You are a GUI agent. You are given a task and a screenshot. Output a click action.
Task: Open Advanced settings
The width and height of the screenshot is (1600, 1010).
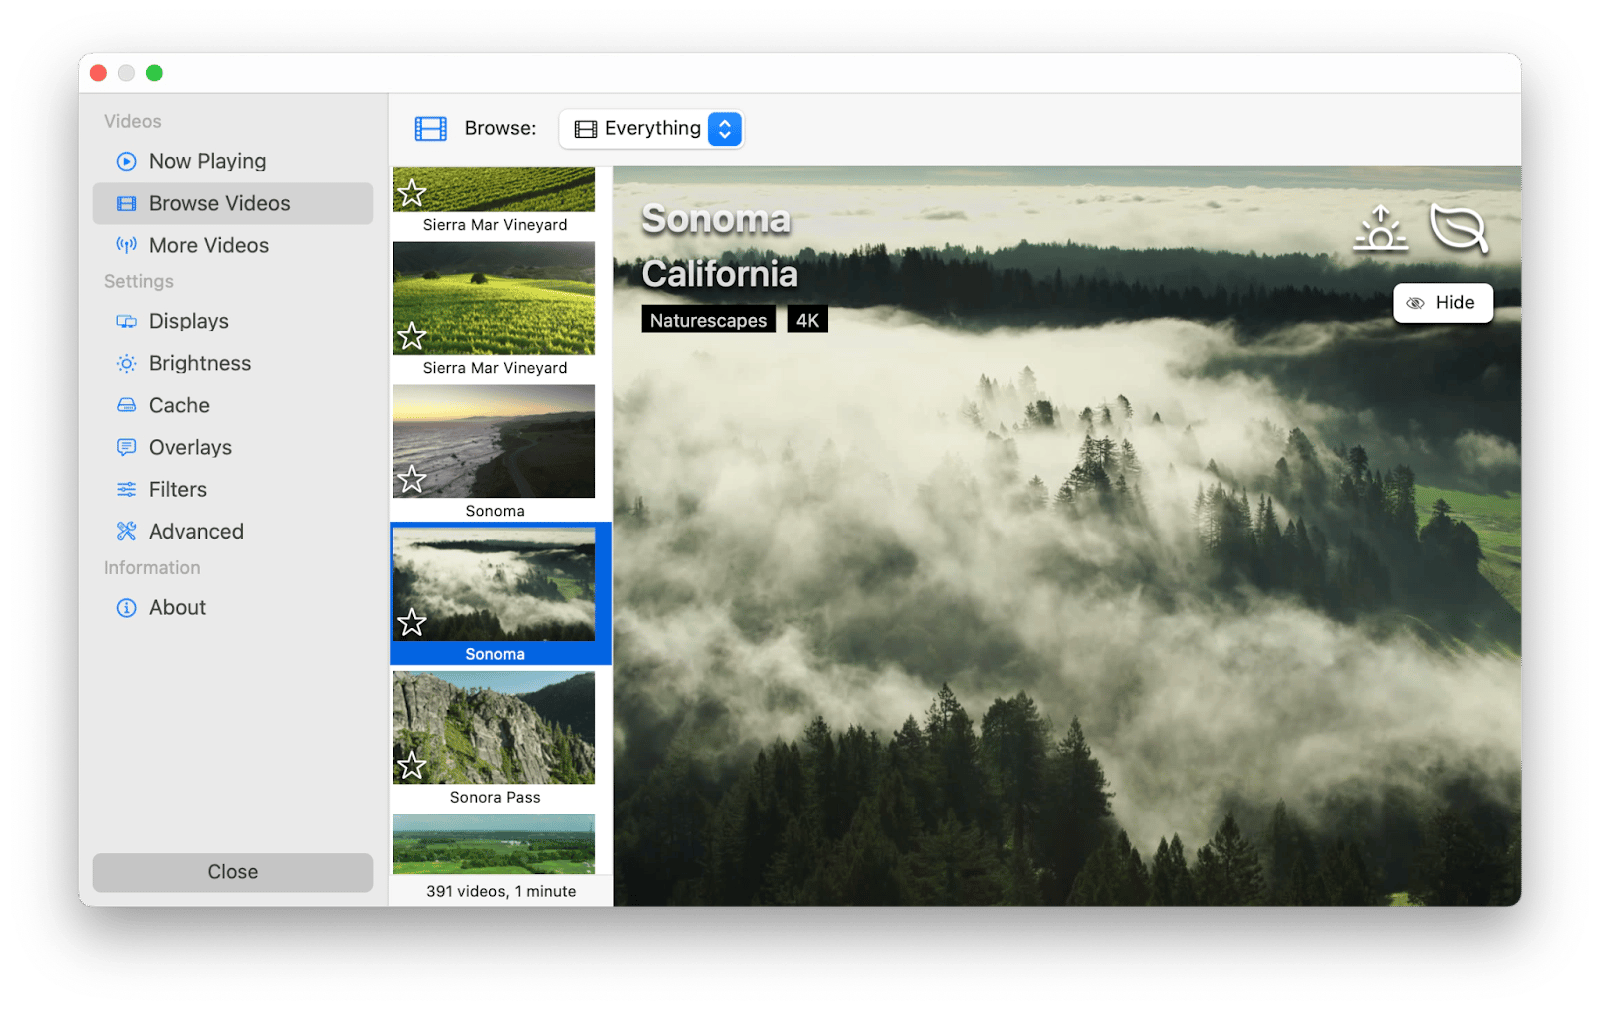(x=232, y=531)
